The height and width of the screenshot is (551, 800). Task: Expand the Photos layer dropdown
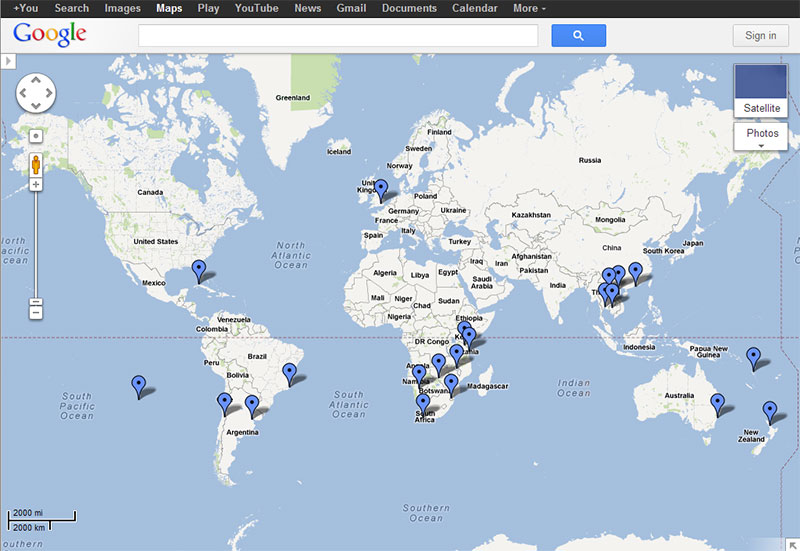coord(761,137)
